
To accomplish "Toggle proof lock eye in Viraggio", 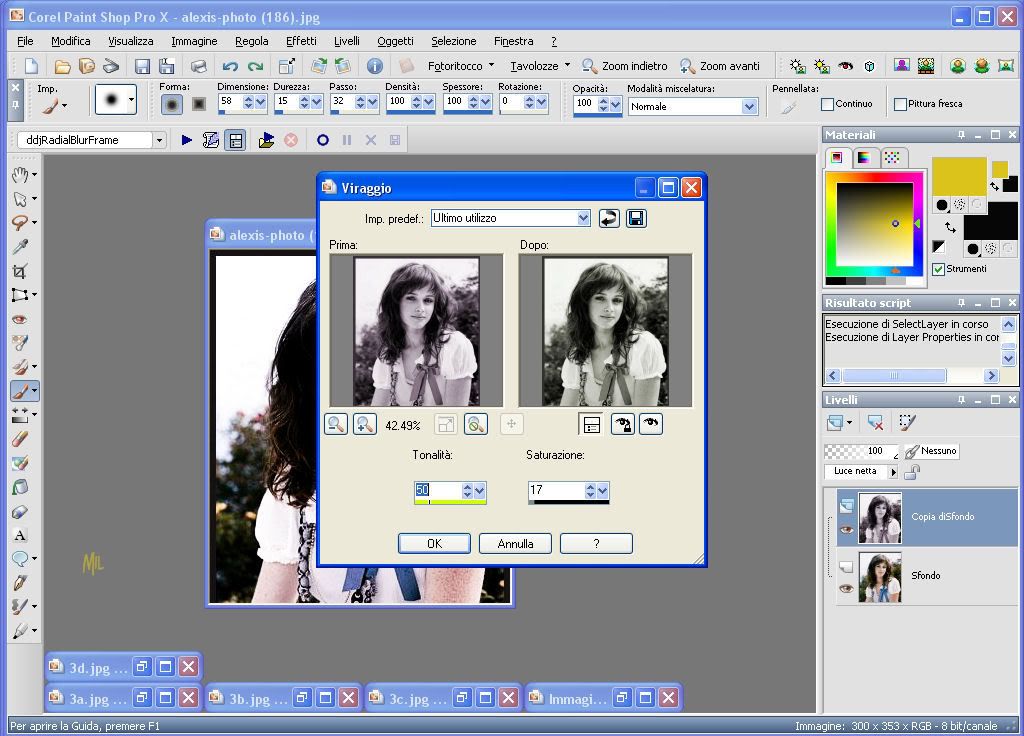I will (x=622, y=424).
